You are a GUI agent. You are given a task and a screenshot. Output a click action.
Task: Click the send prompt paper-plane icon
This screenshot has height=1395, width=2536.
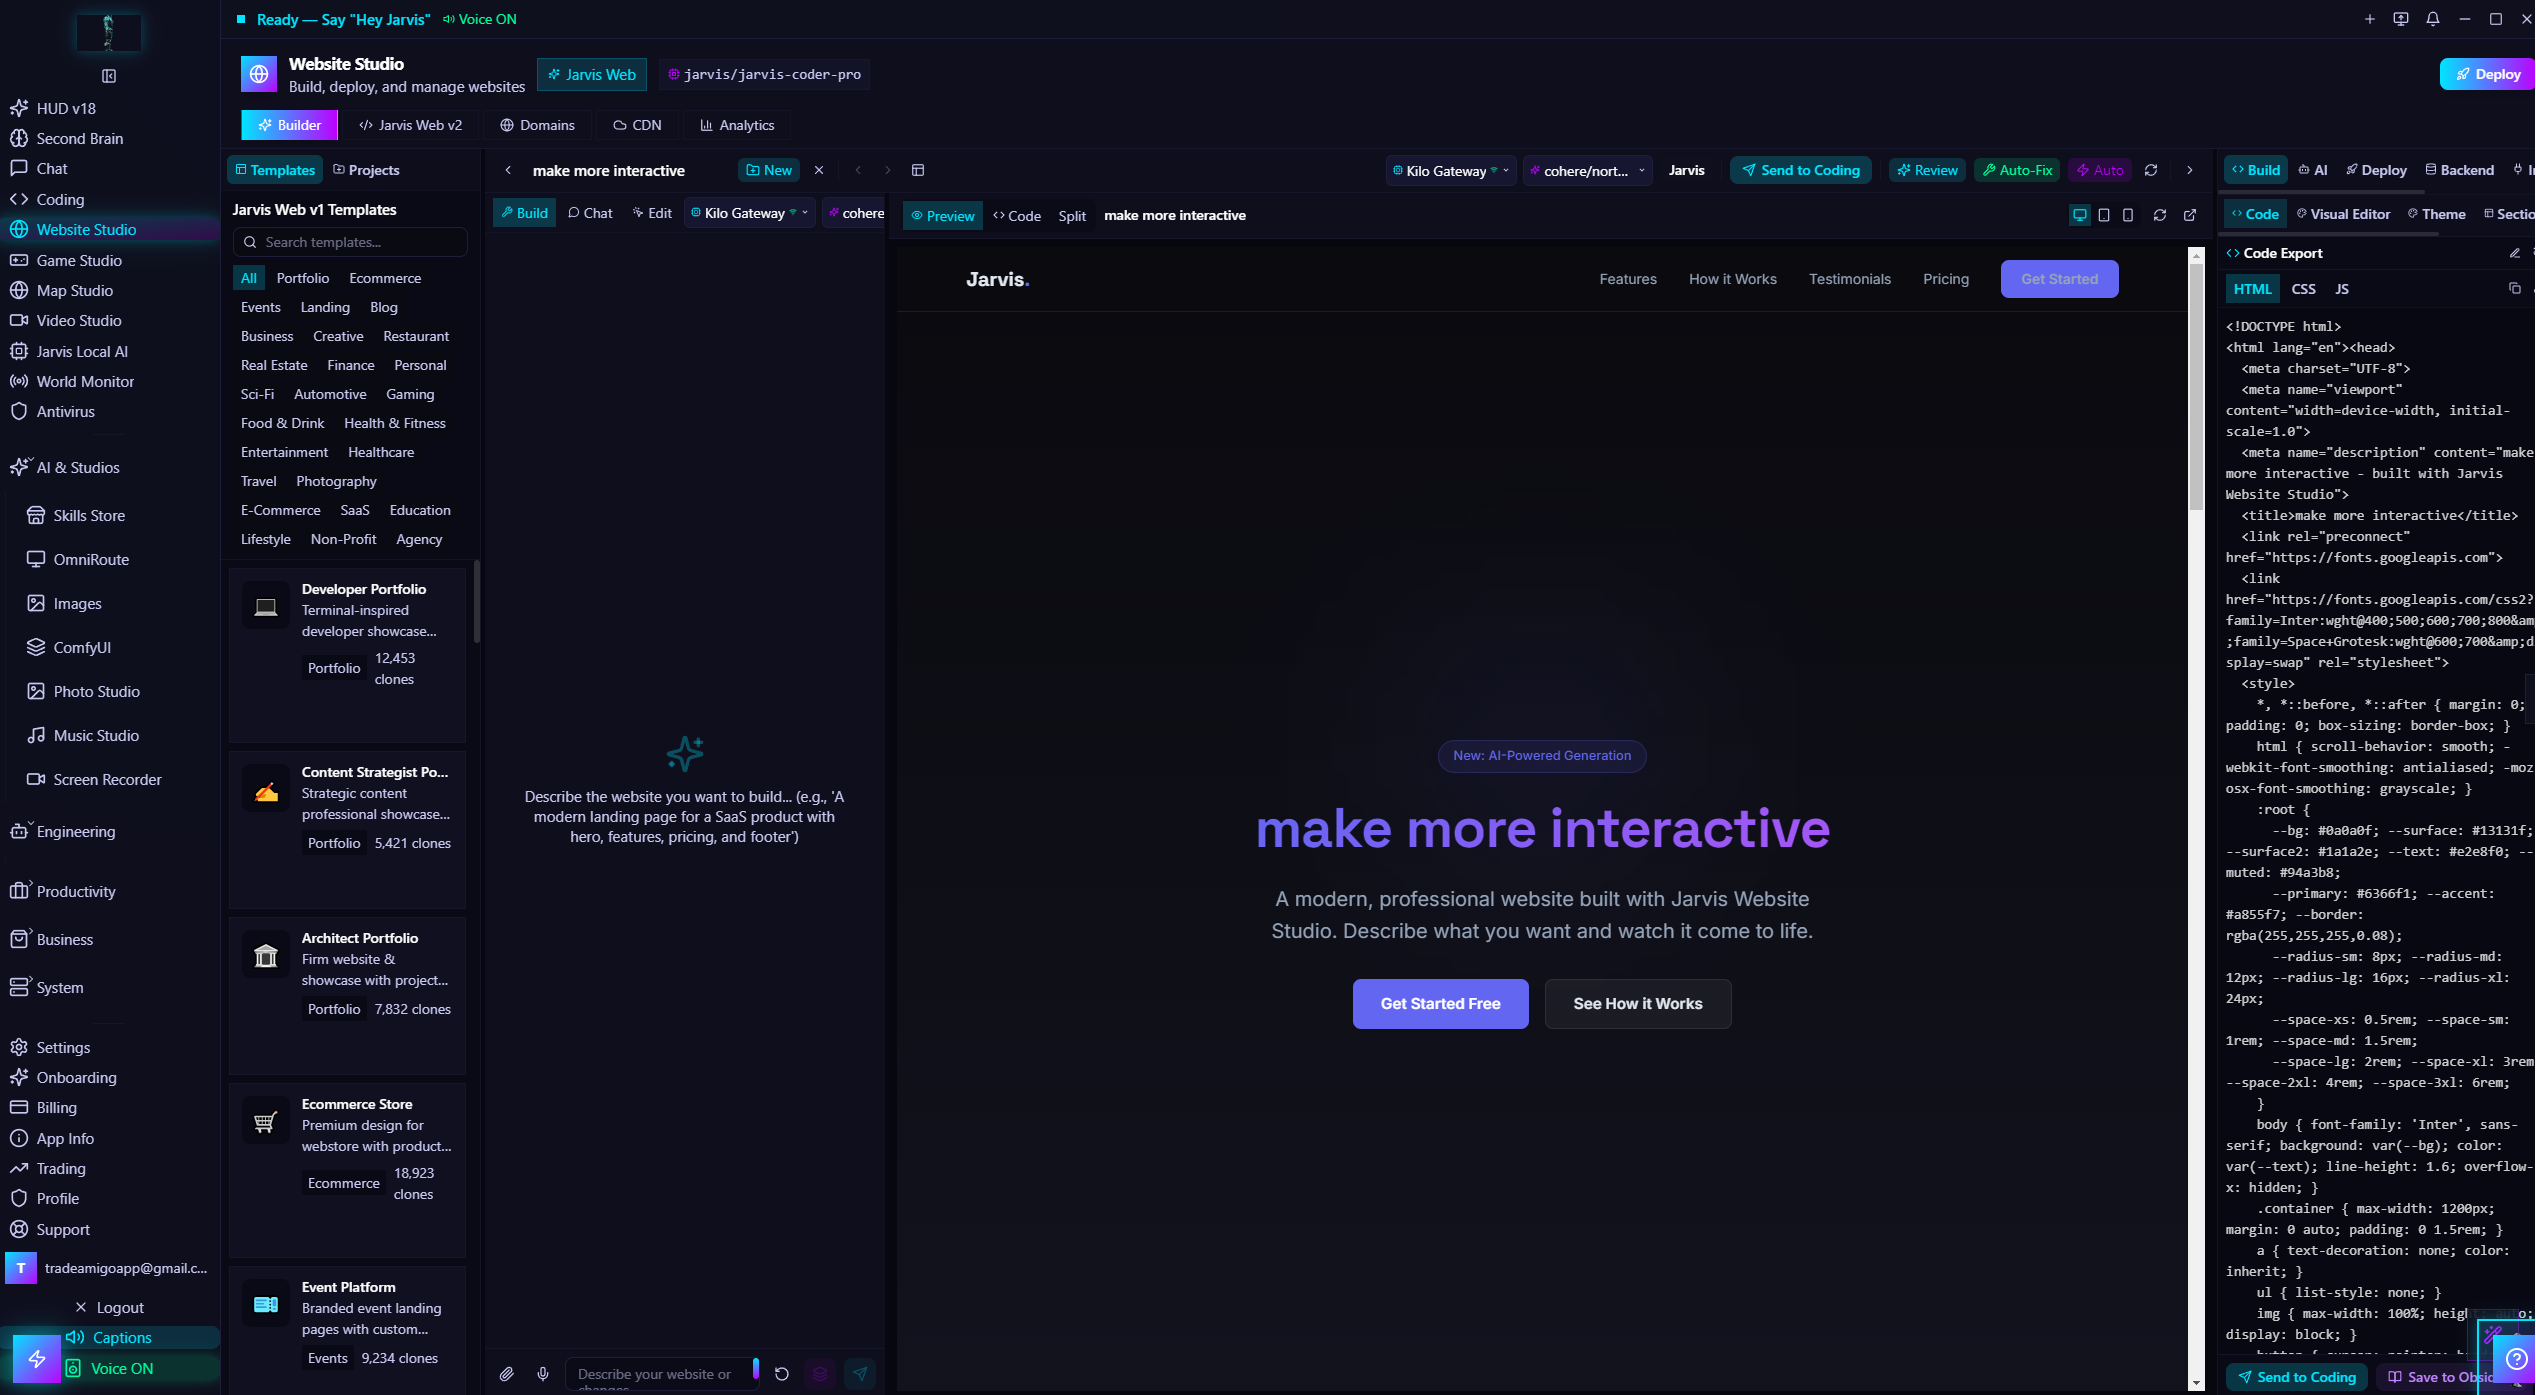[x=860, y=1374]
